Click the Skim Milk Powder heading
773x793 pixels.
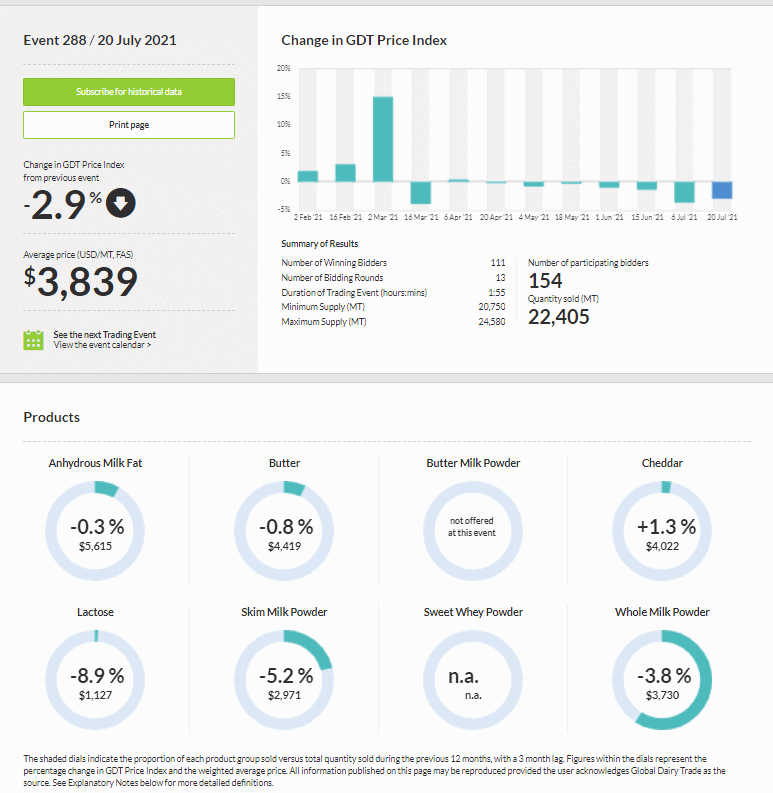coord(284,612)
